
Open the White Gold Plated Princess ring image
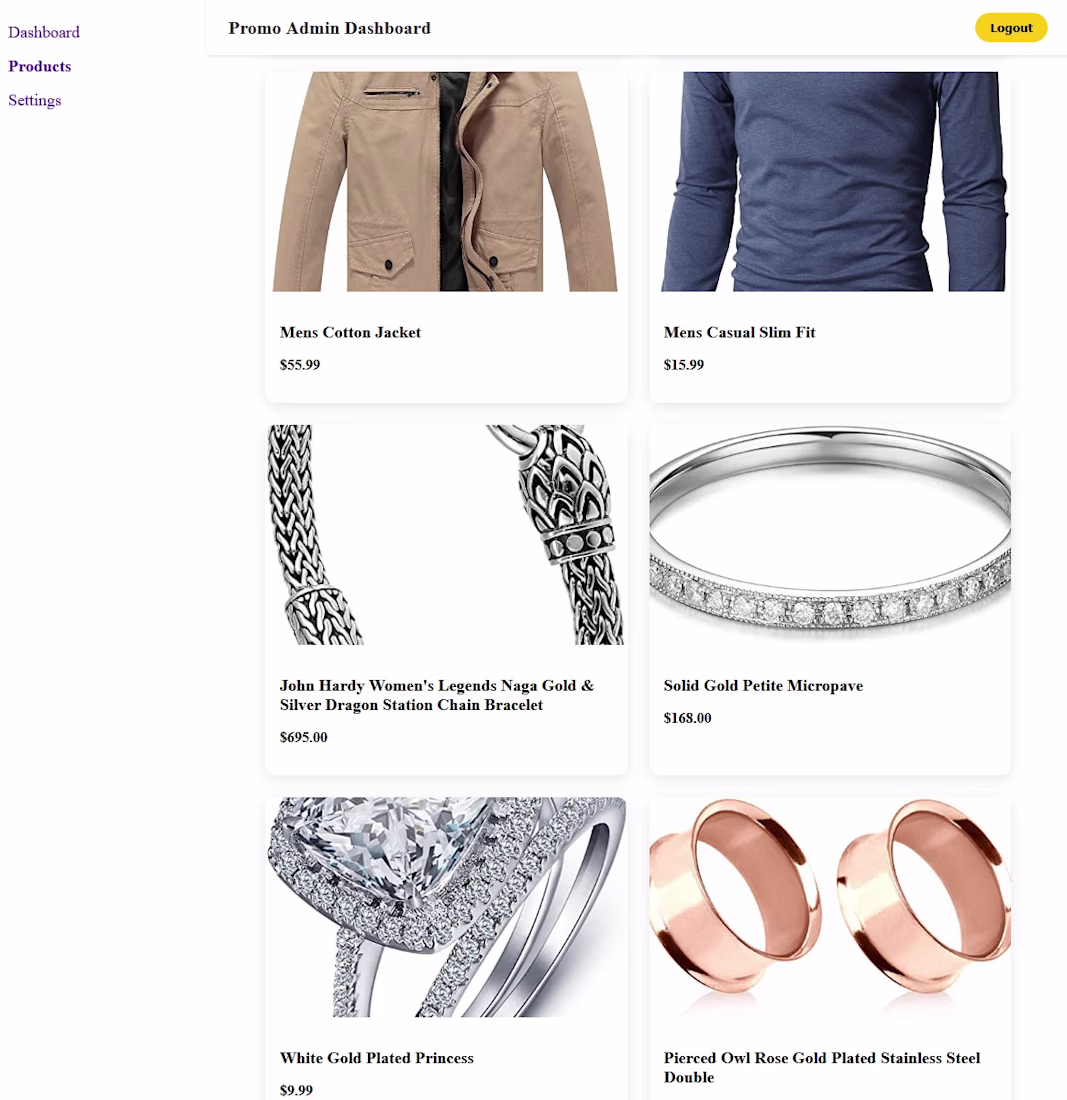pyautogui.click(x=446, y=907)
